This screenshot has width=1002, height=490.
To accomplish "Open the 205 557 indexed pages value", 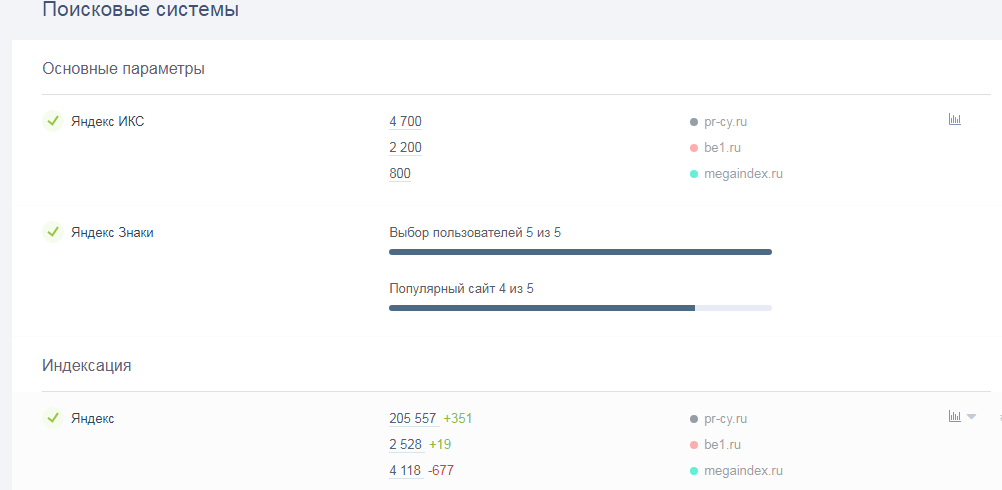I will pos(413,419).
